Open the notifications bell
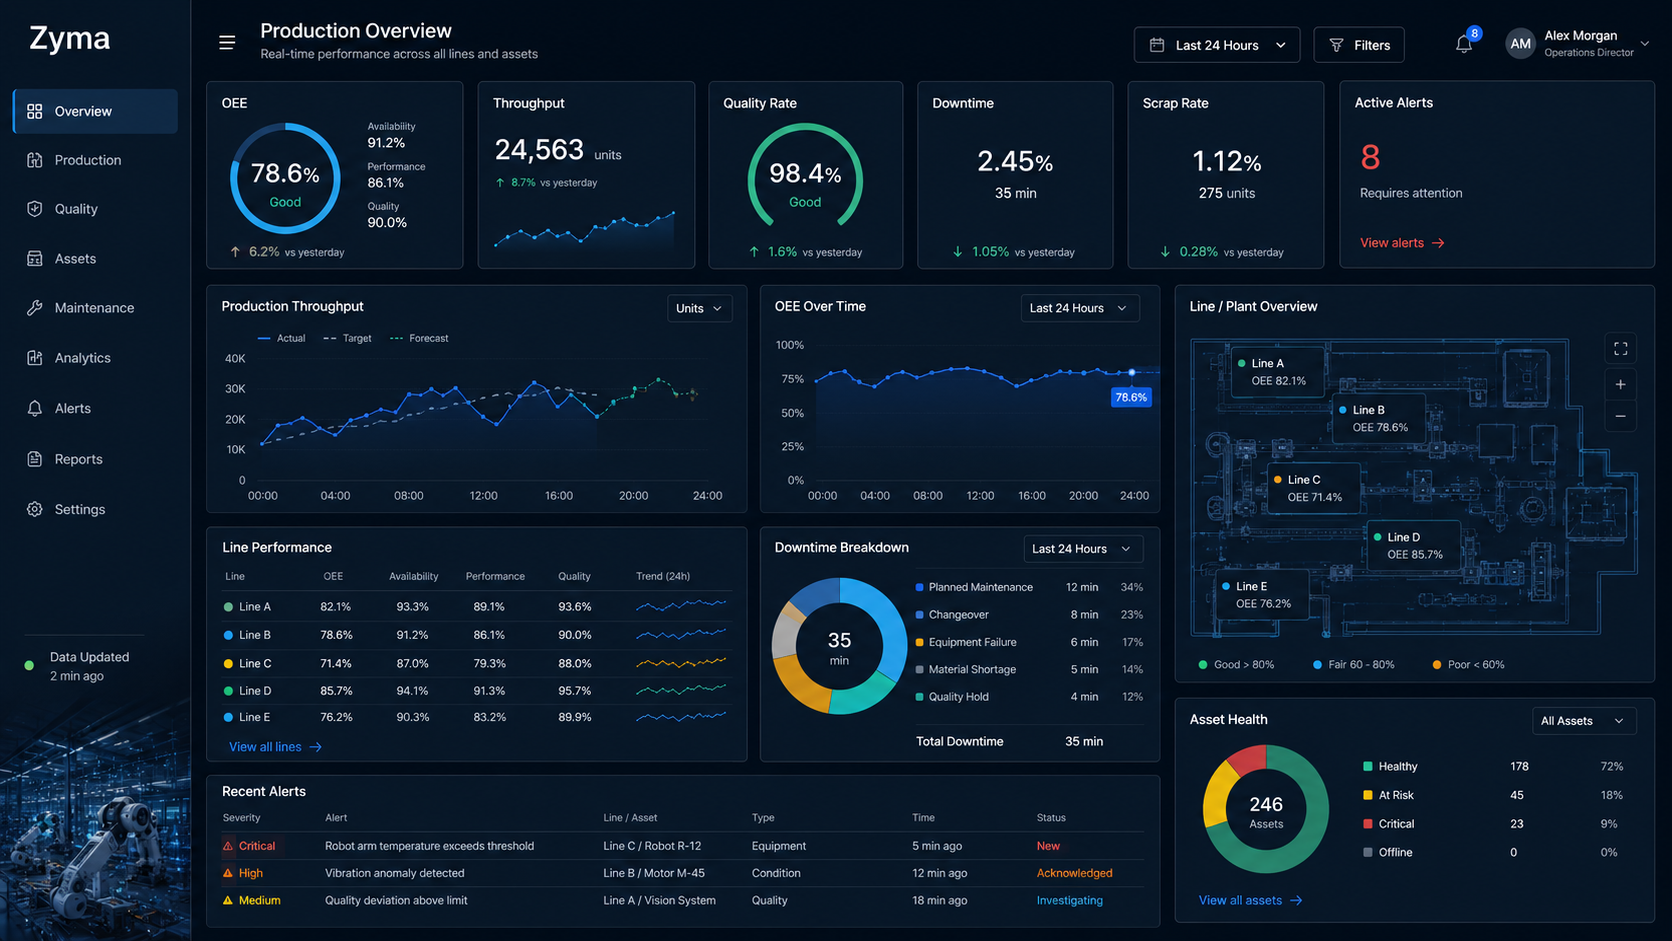This screenshot has height=941, width=1672. pyautogui.click(x=1464, y=44)
